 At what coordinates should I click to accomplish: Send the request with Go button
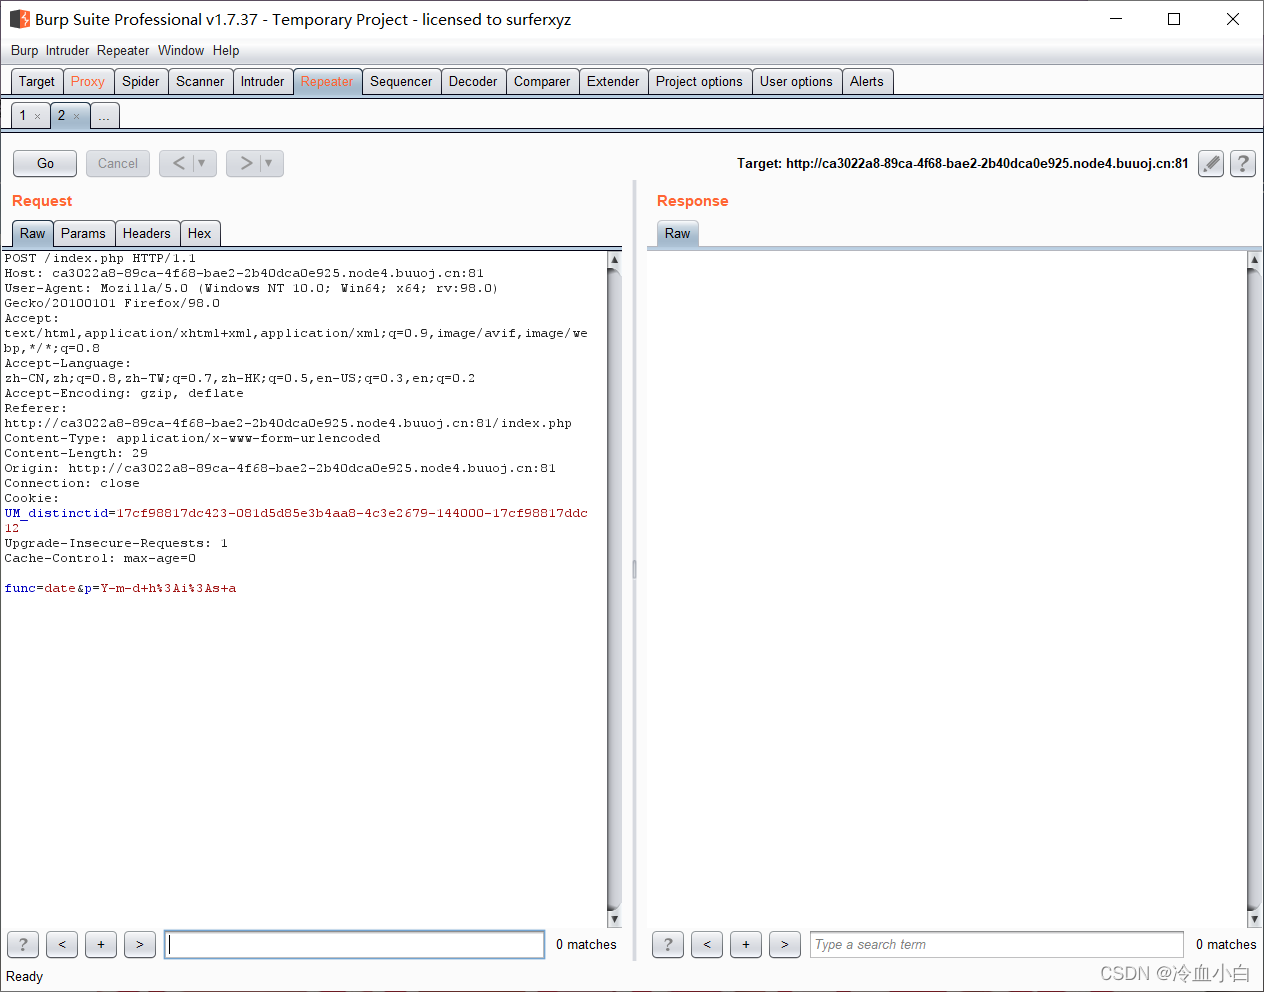[45, 163]
